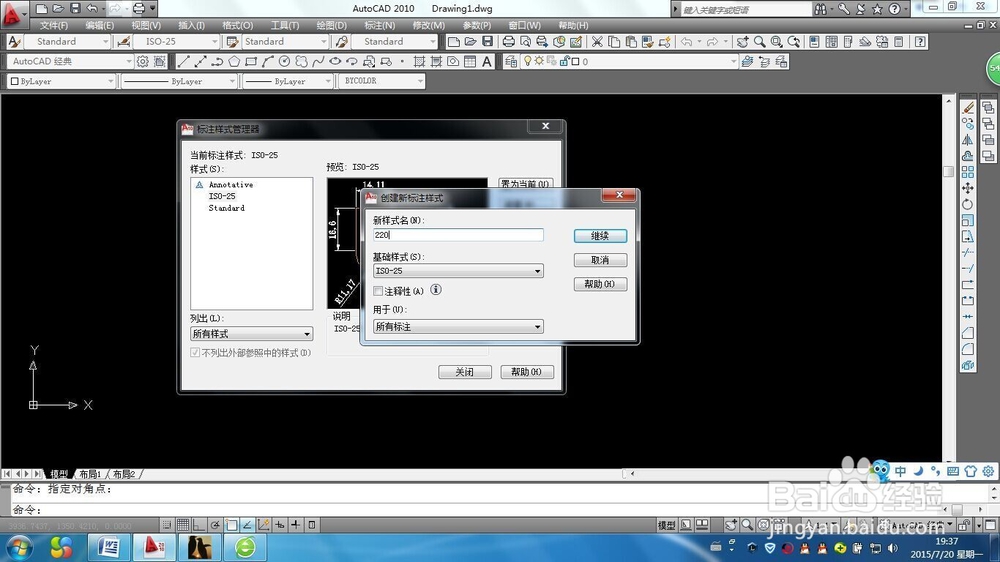The height and width of the screenshot is (562, 1000).
Task: Enable the 注释性 (Annotative) checkbox
Action: point(378,291)
